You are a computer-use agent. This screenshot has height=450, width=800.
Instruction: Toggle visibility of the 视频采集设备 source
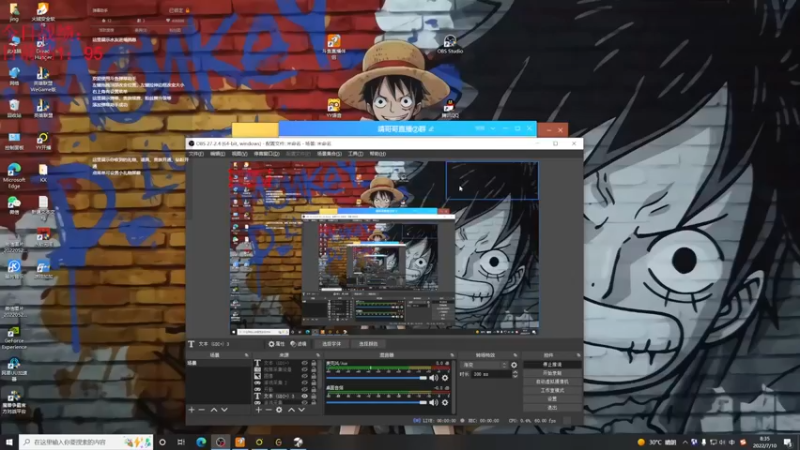(305, 369)
